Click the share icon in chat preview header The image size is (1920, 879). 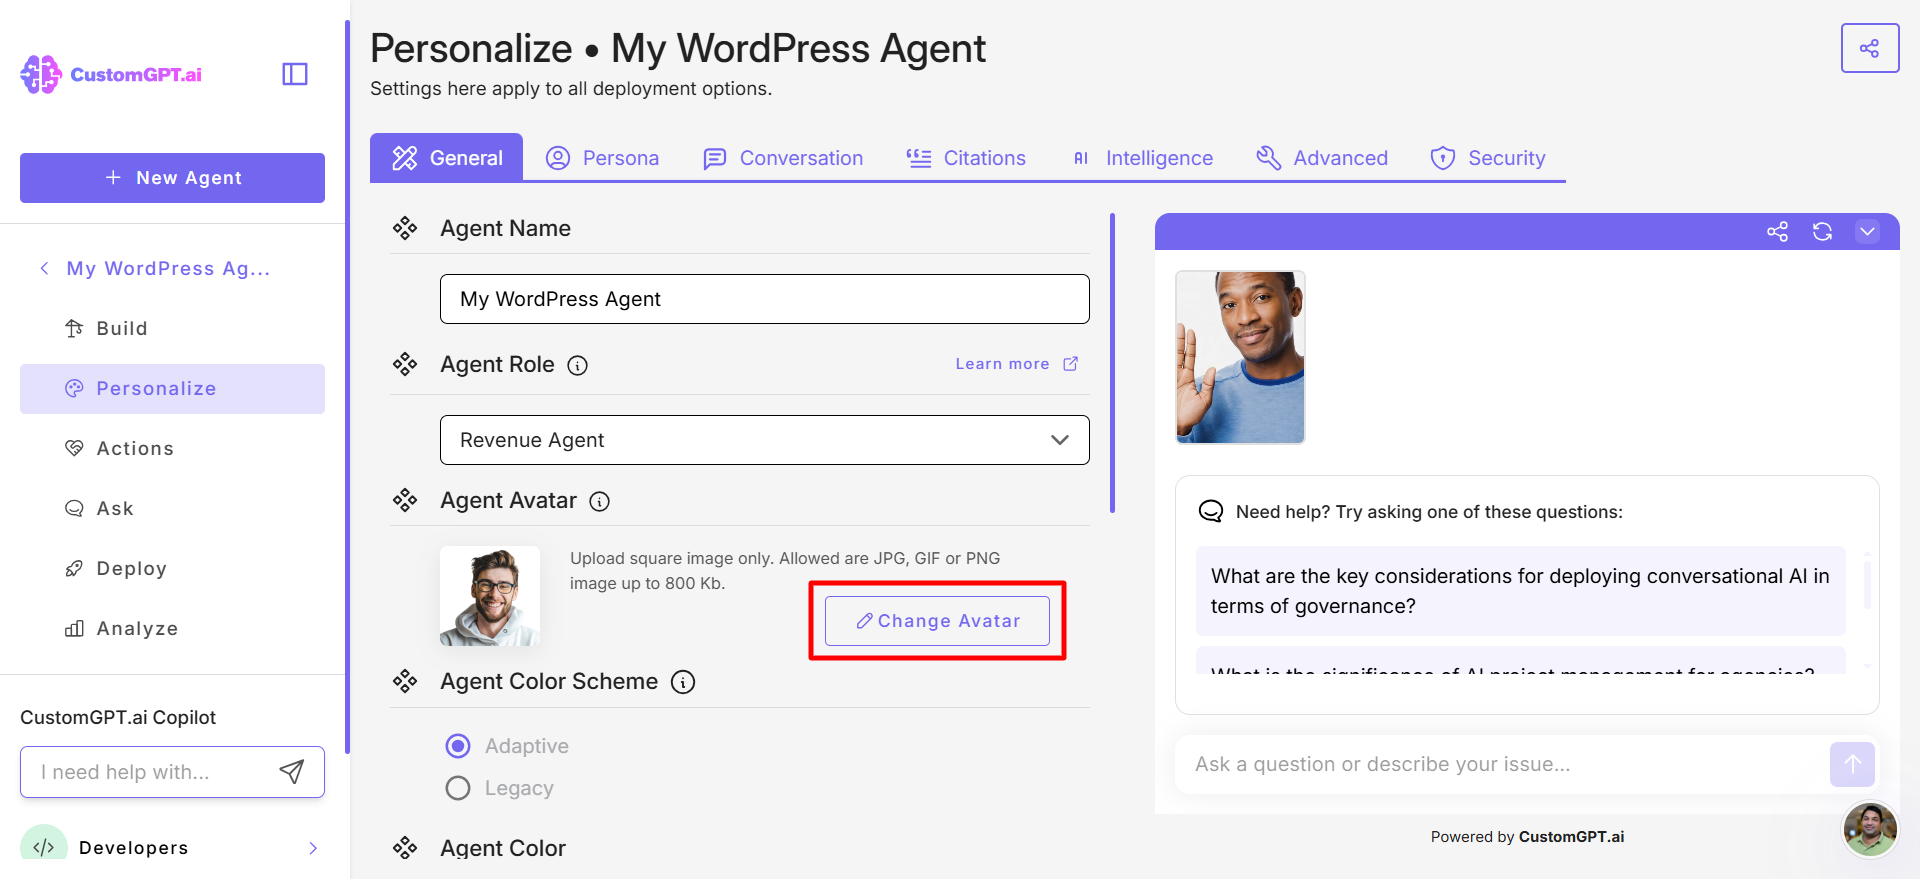(x=1777, y=232)
